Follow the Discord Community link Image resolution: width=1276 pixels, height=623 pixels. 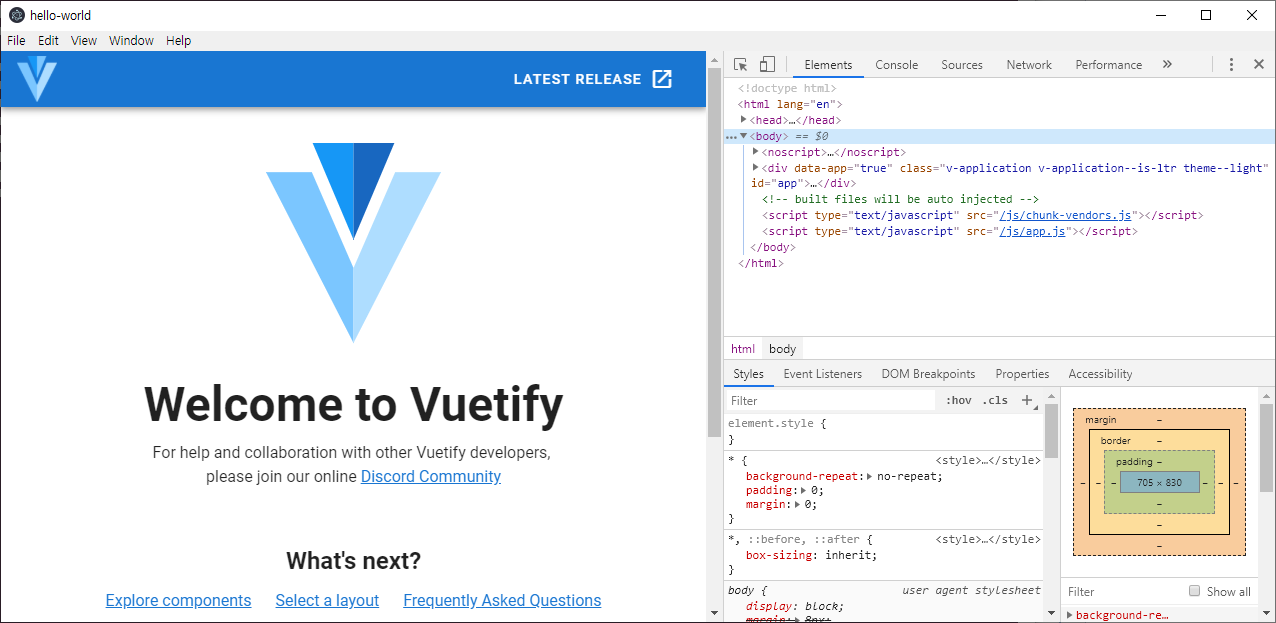point(431,477)
